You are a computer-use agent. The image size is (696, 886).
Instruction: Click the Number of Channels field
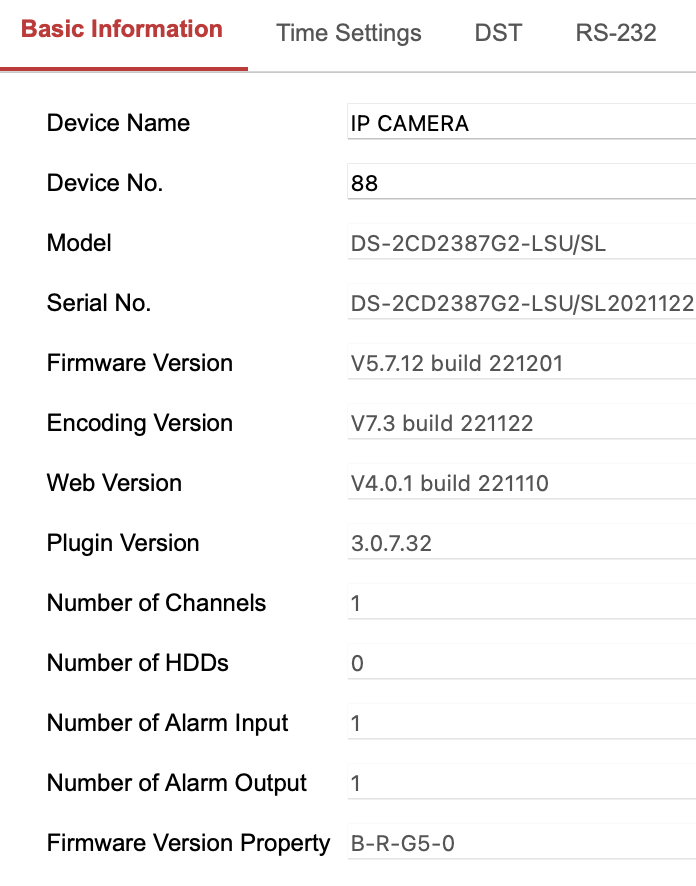tap(520, 603)
